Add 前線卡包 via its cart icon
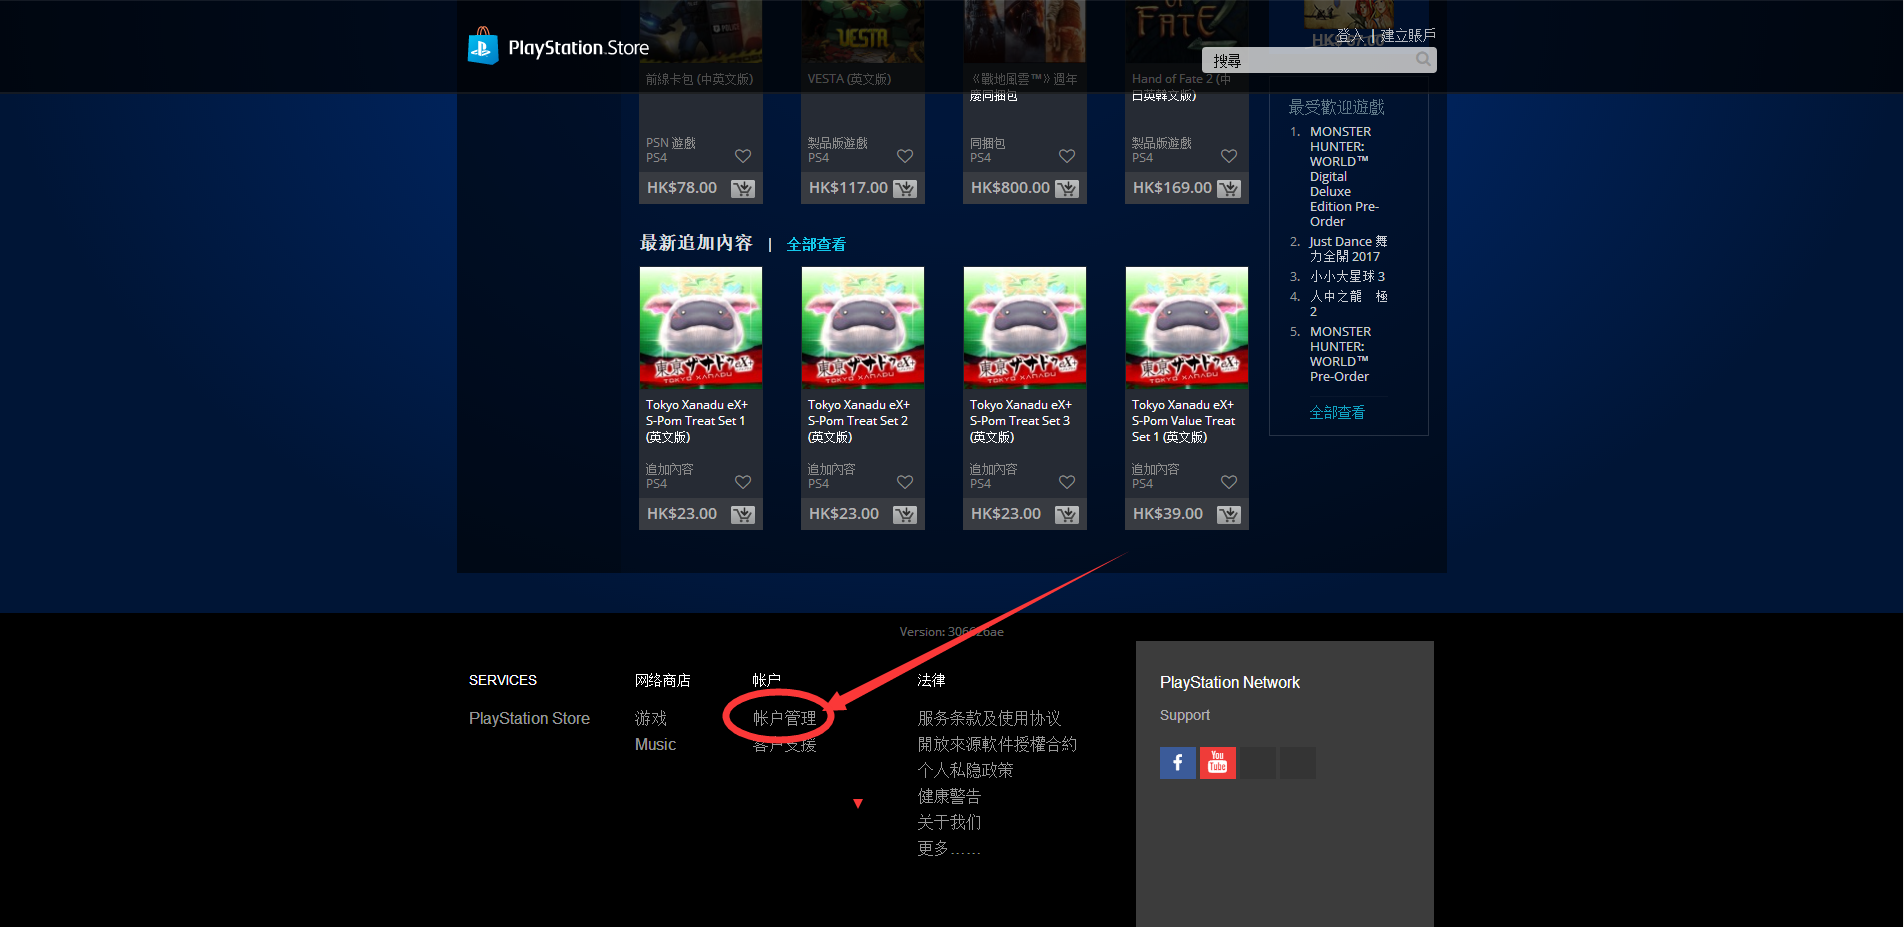The height and width of the screenshot is (927, 1904). click(742, 187)
